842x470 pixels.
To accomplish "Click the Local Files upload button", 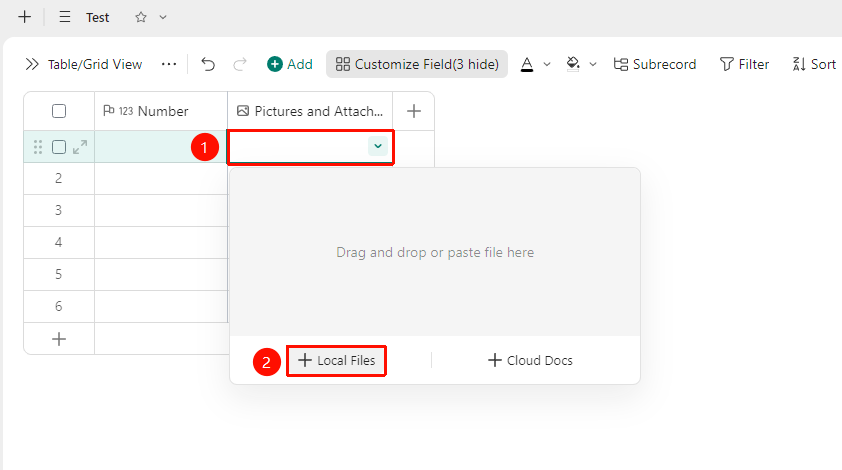I will pos(336,360).
